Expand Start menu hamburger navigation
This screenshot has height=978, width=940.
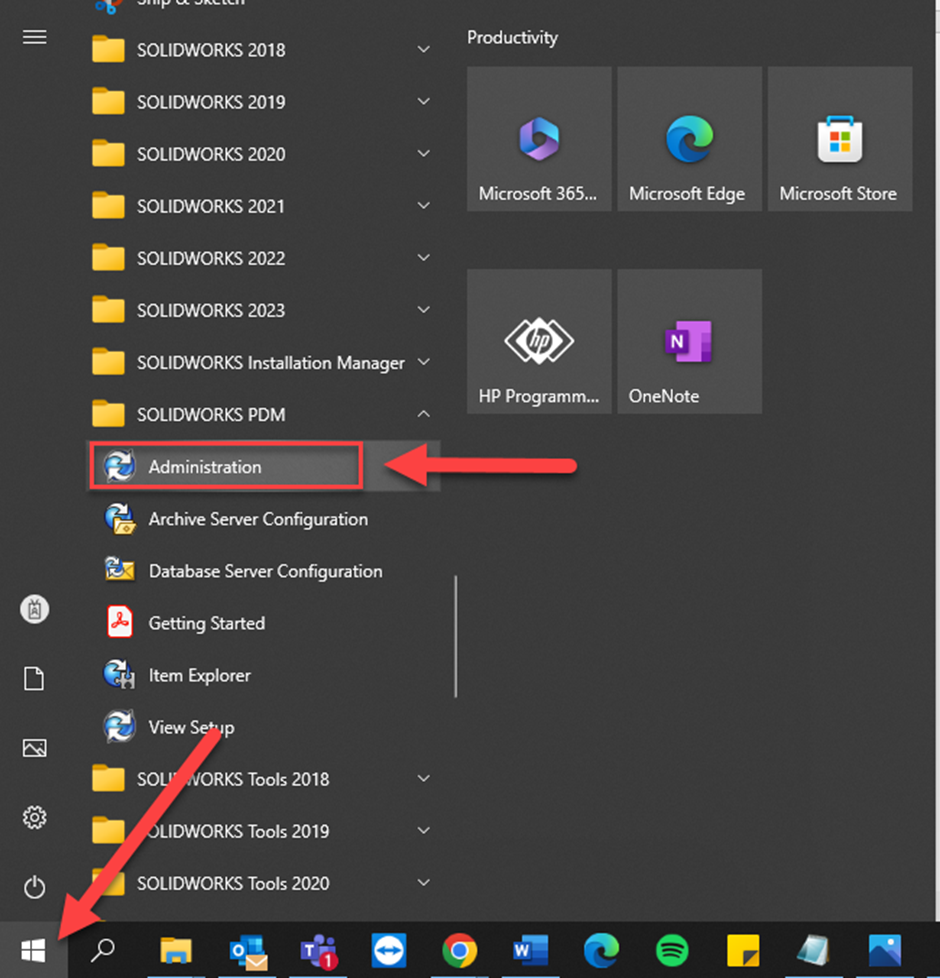click(34, 37)
